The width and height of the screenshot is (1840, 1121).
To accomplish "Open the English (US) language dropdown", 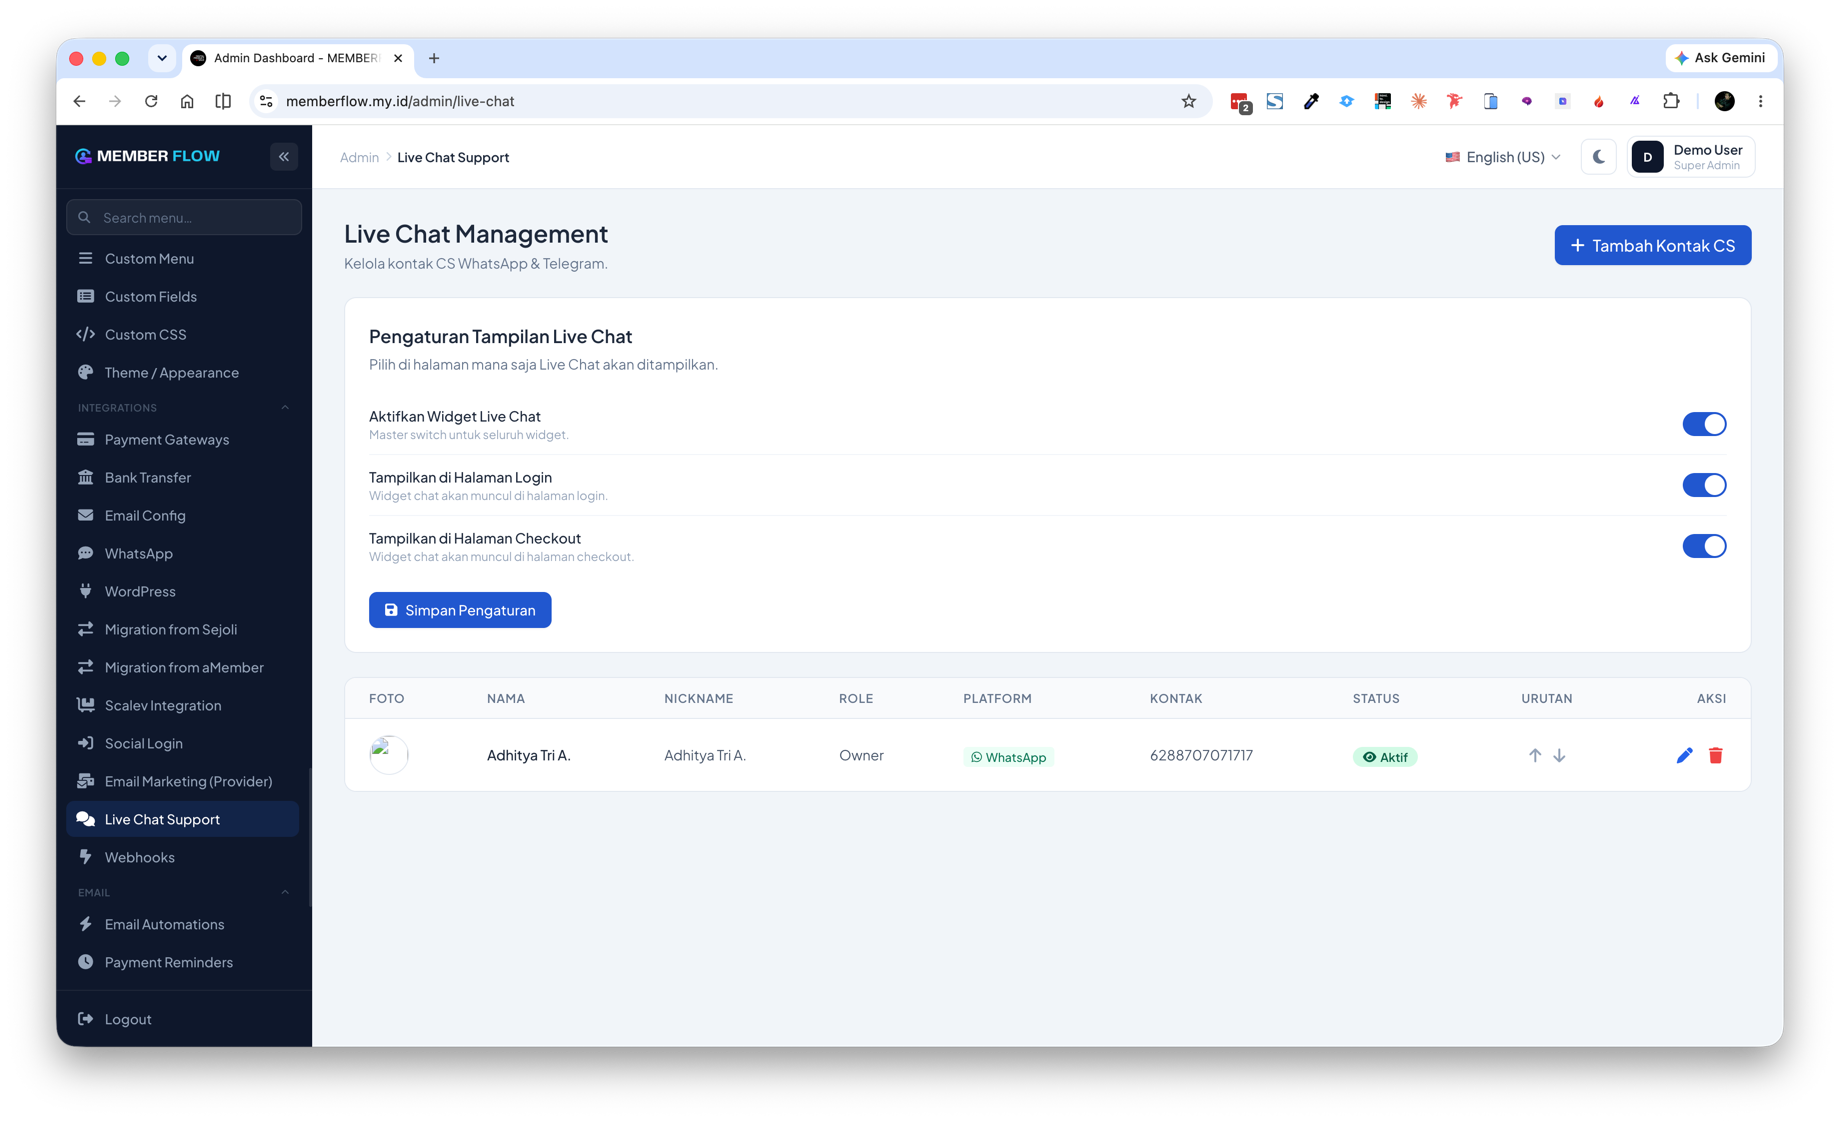I will tap(1503, 157).
